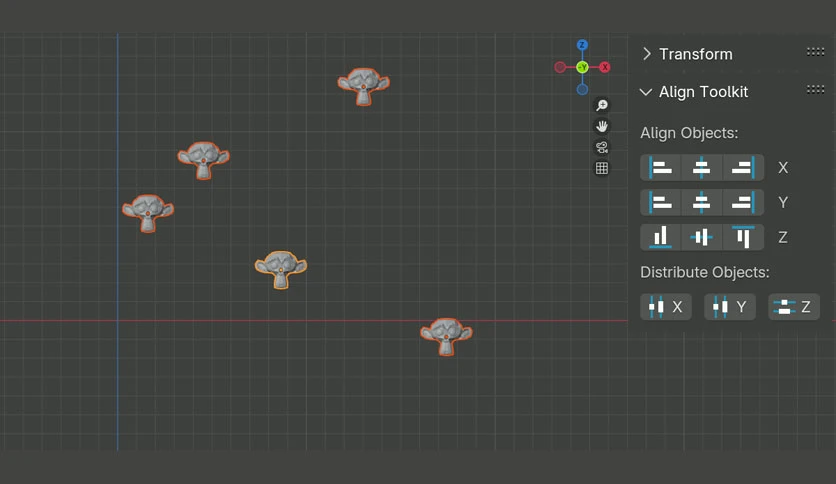Collapse the Align Toolkit panel
The image size is (836, 484).
point(646,92)
